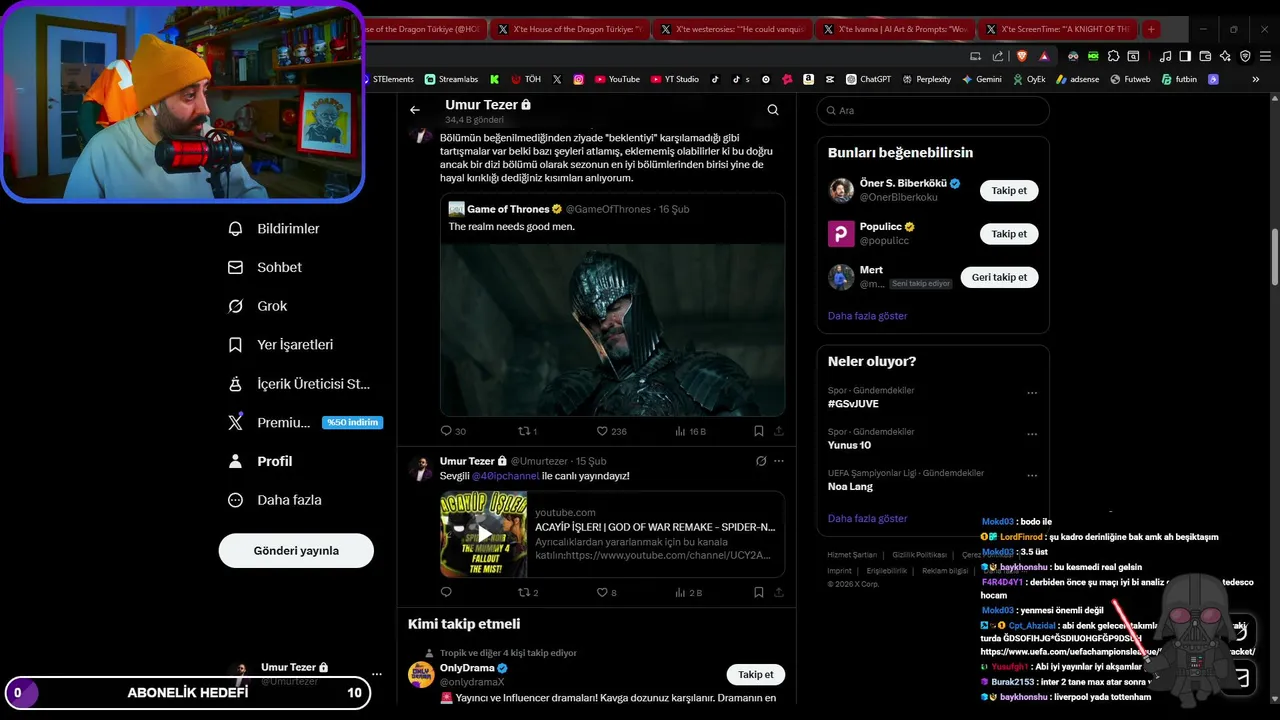Open the quoted Game of Thrones video image
This screenshot has height=720, width=1280.
(612, 330)
